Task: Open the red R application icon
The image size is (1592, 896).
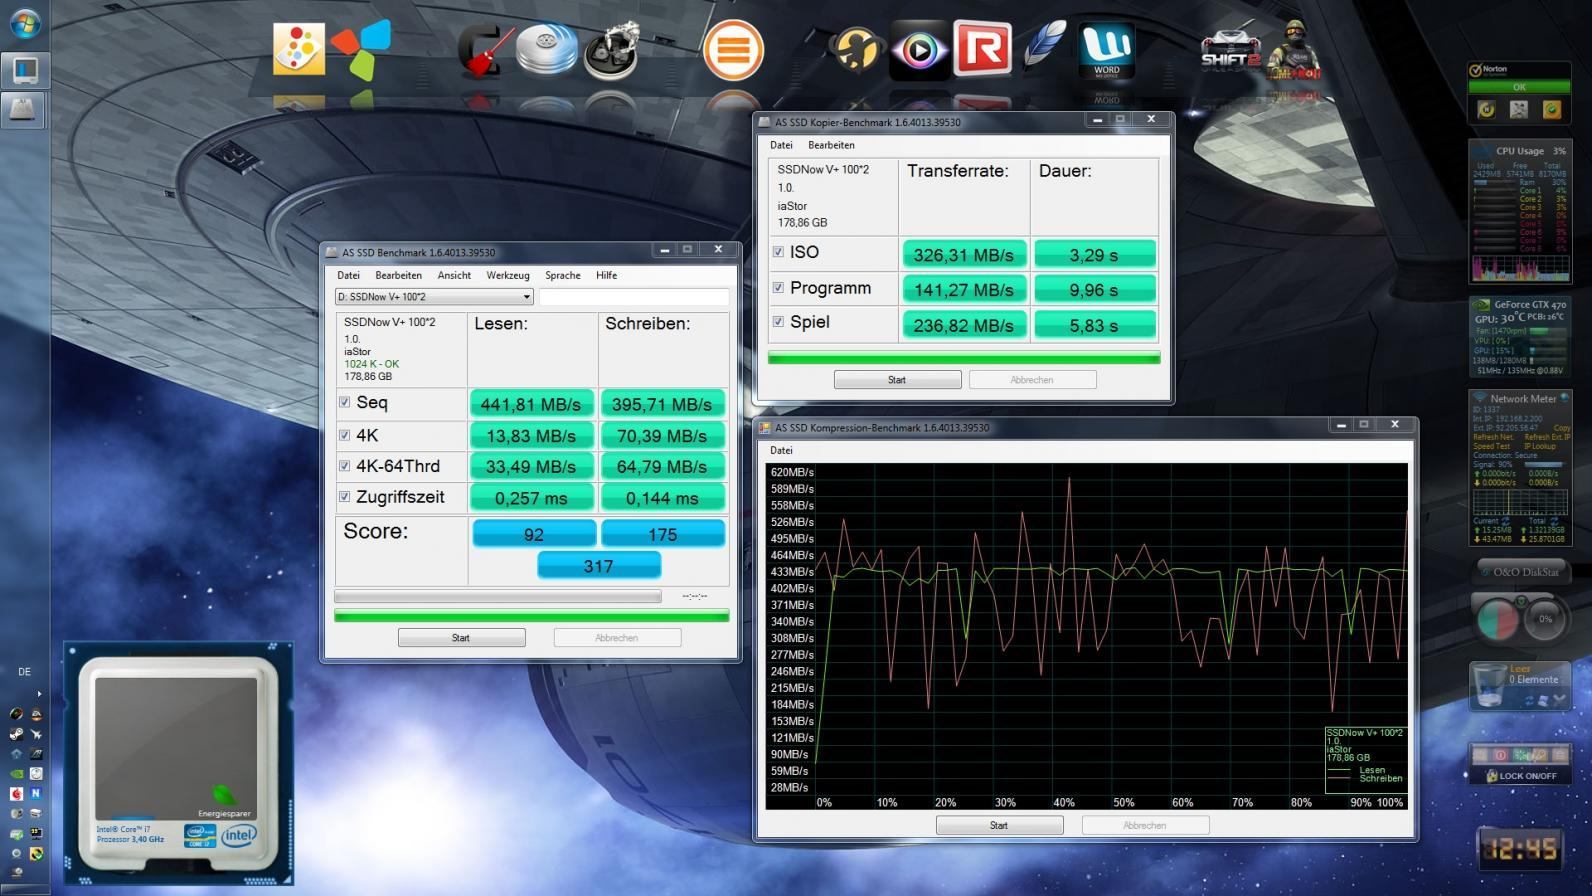Action: 981,49
